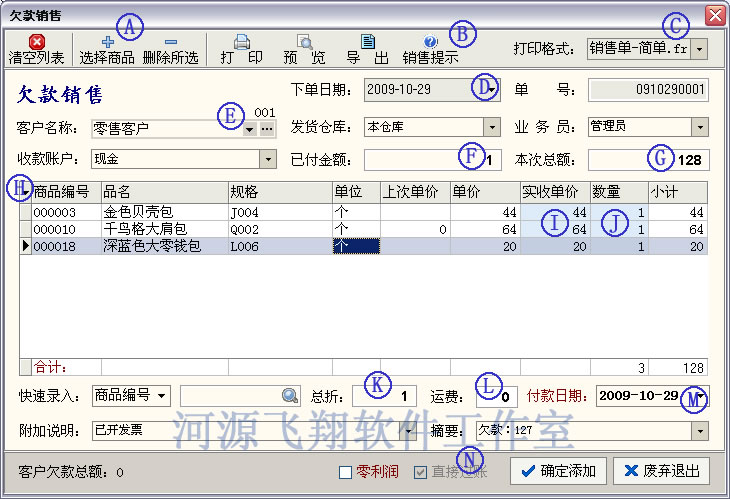The image size is (730, 499).
Task: Open the 预览 print preview icon
Action: 304,42
